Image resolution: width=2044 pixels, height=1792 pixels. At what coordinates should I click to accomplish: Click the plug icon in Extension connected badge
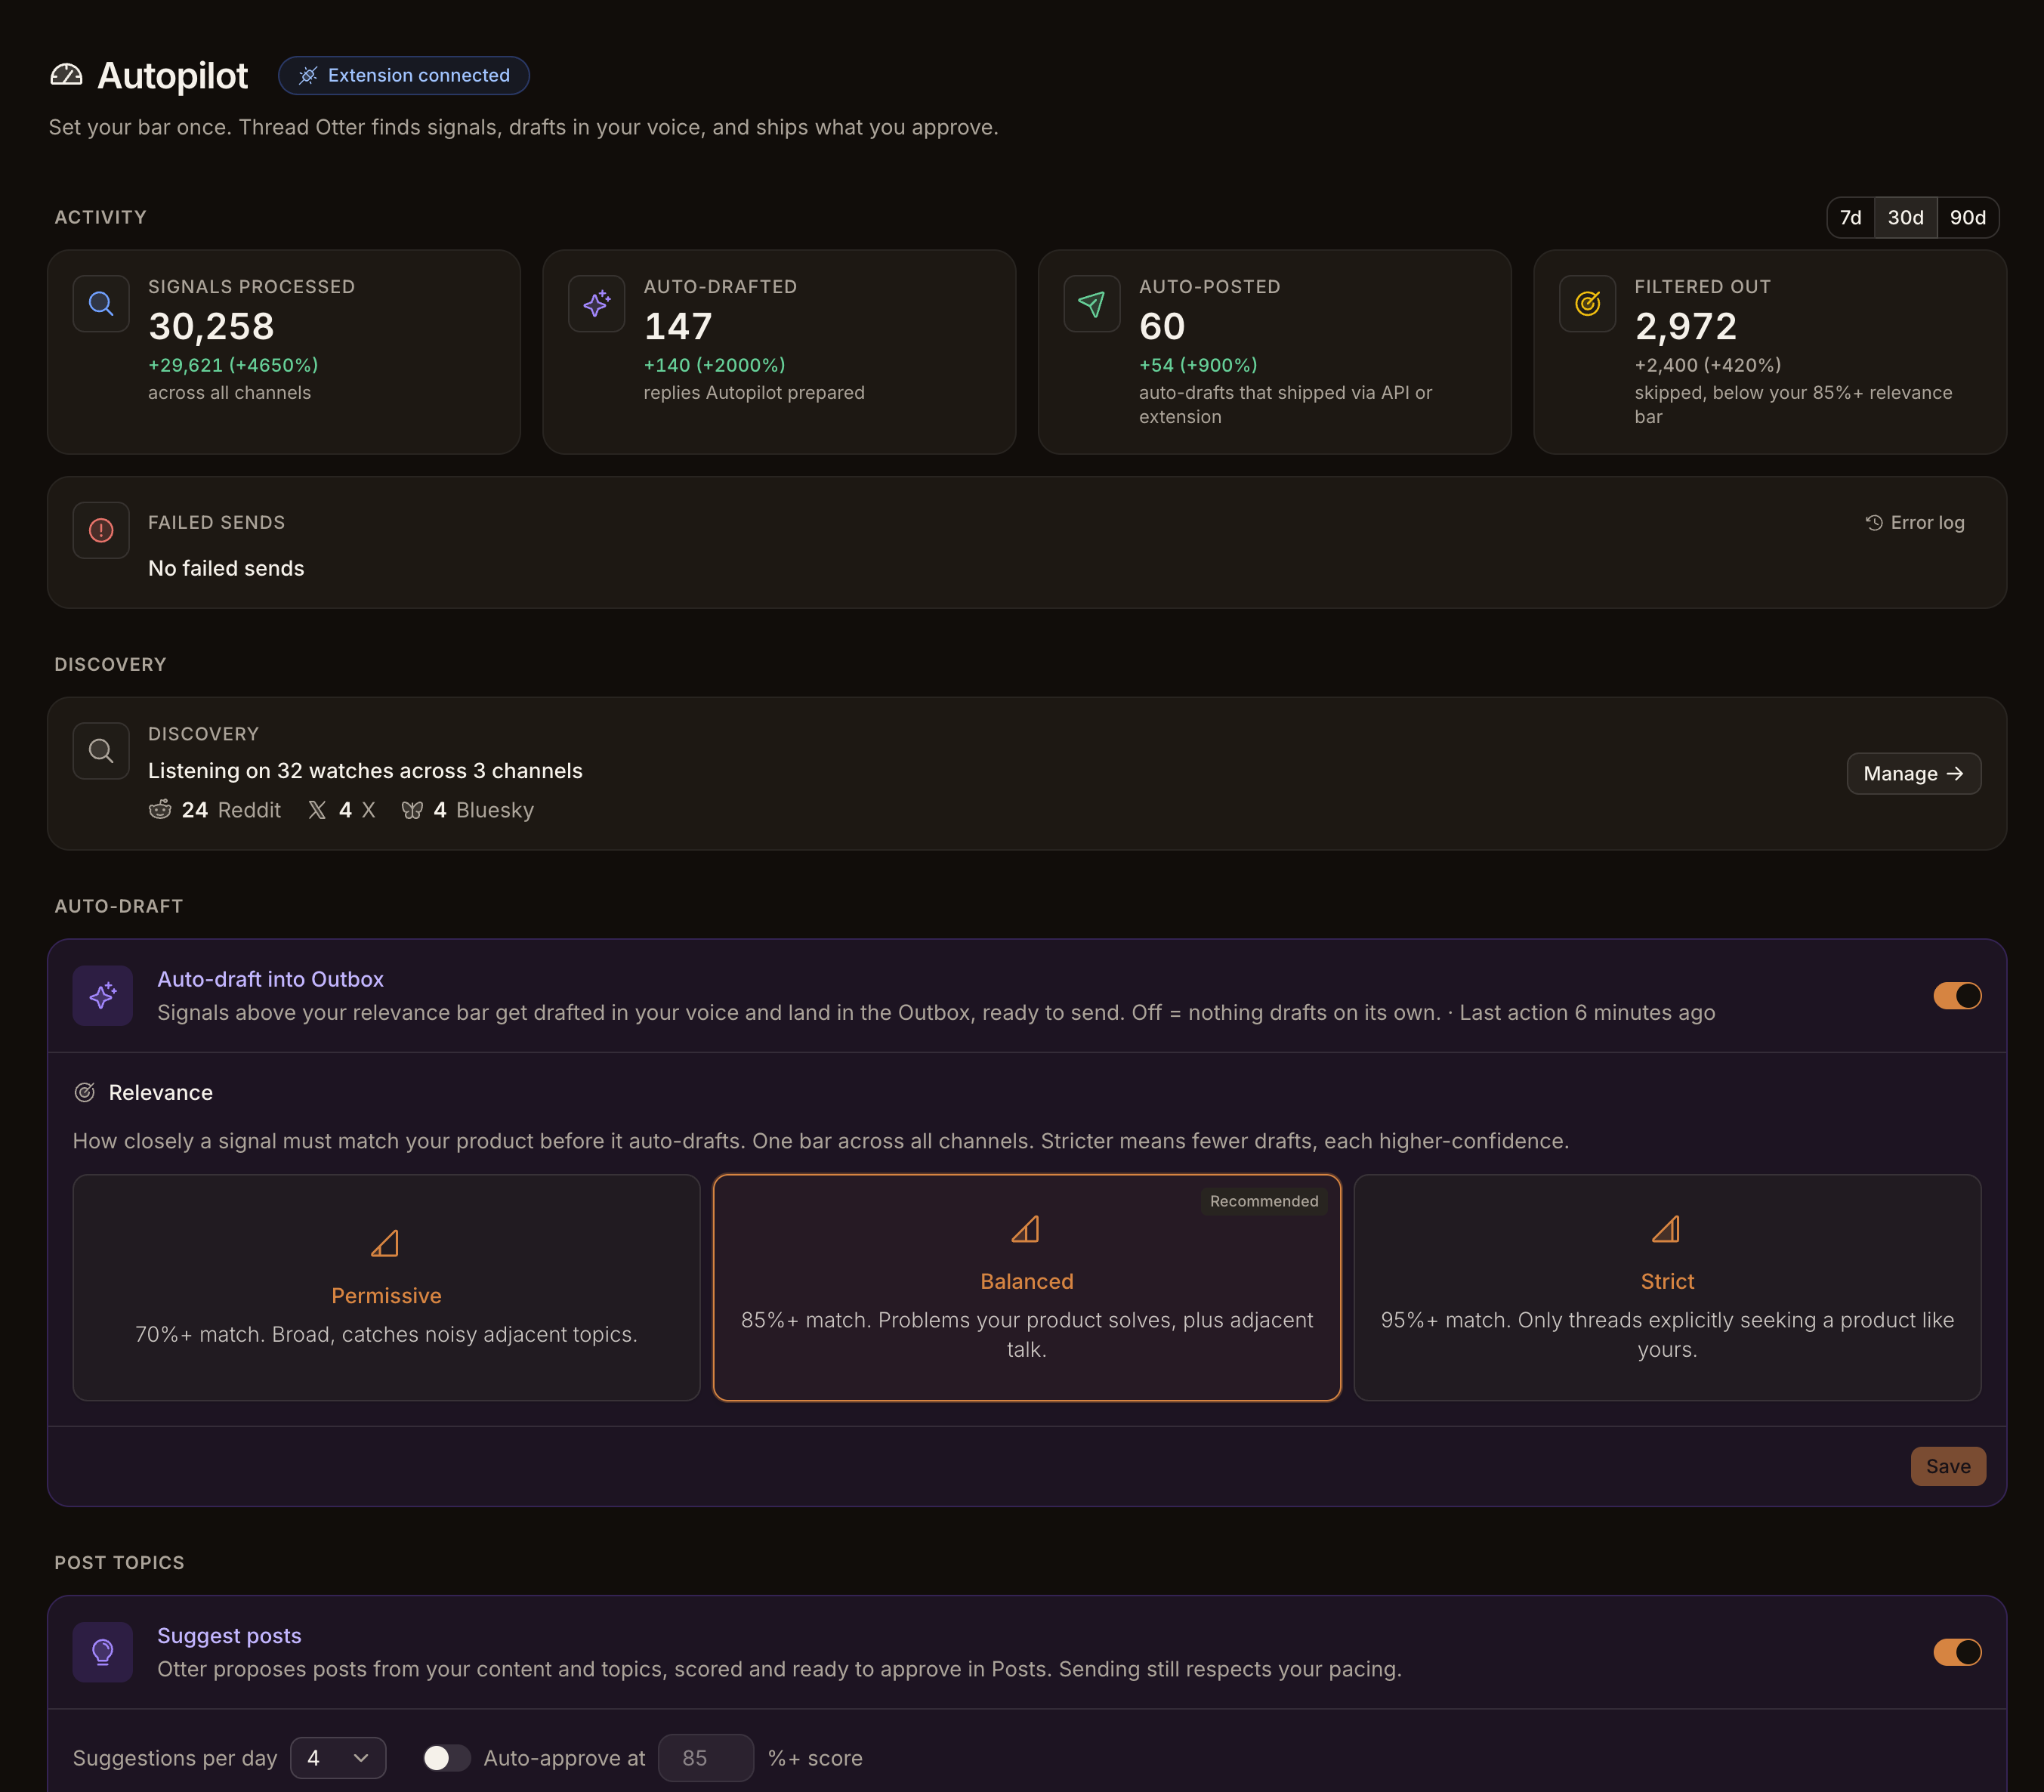[308, 76]
